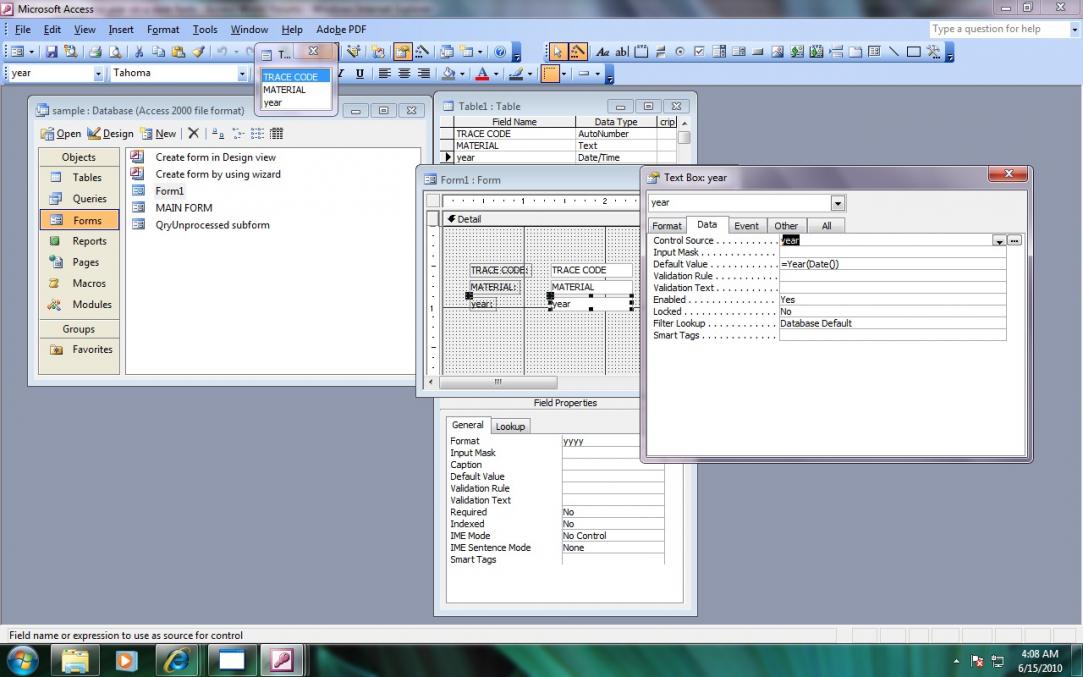
Task: Toggle the Select Objects pointer tool
Action: pyautogui.click(x=557, y=52)
